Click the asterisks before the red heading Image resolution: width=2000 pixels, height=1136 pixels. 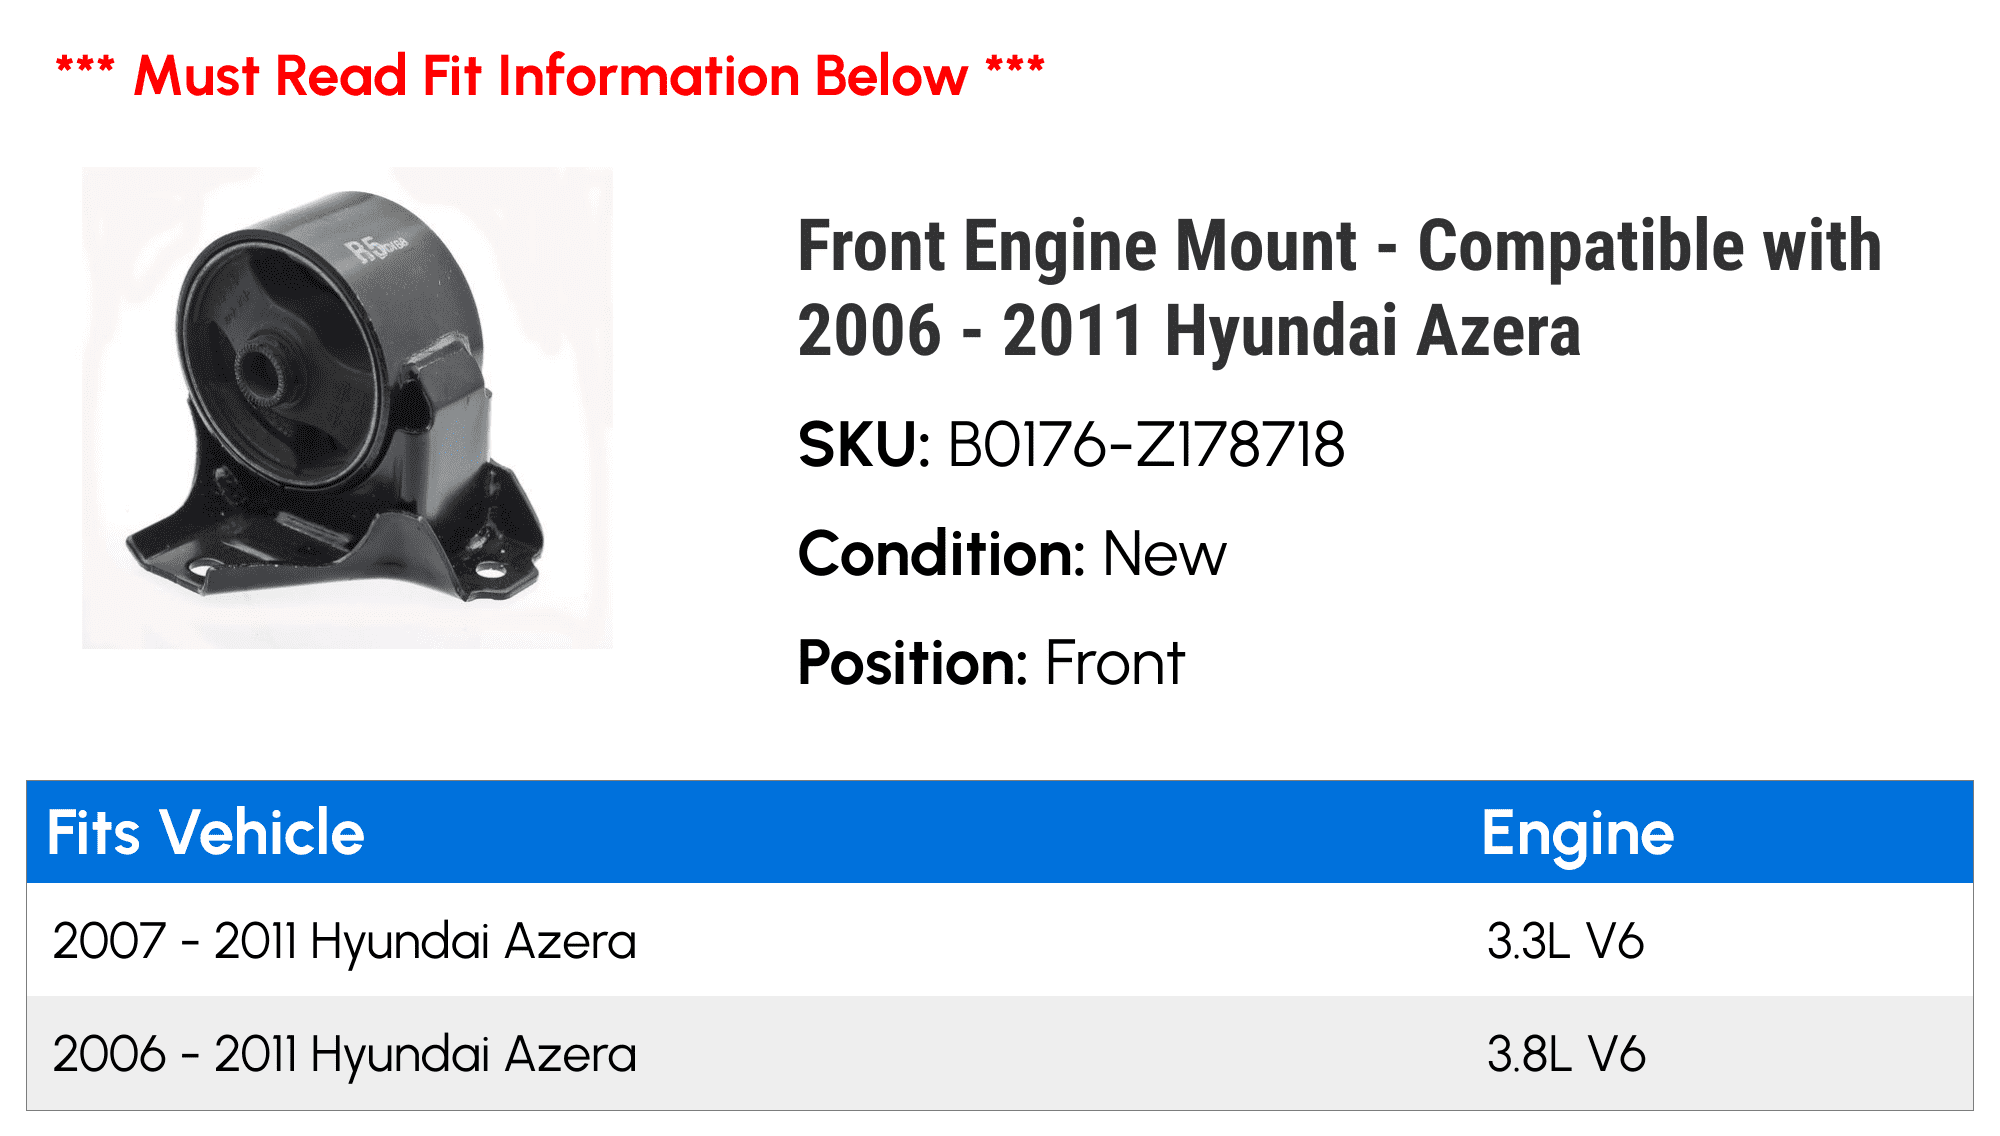point(85,68)
